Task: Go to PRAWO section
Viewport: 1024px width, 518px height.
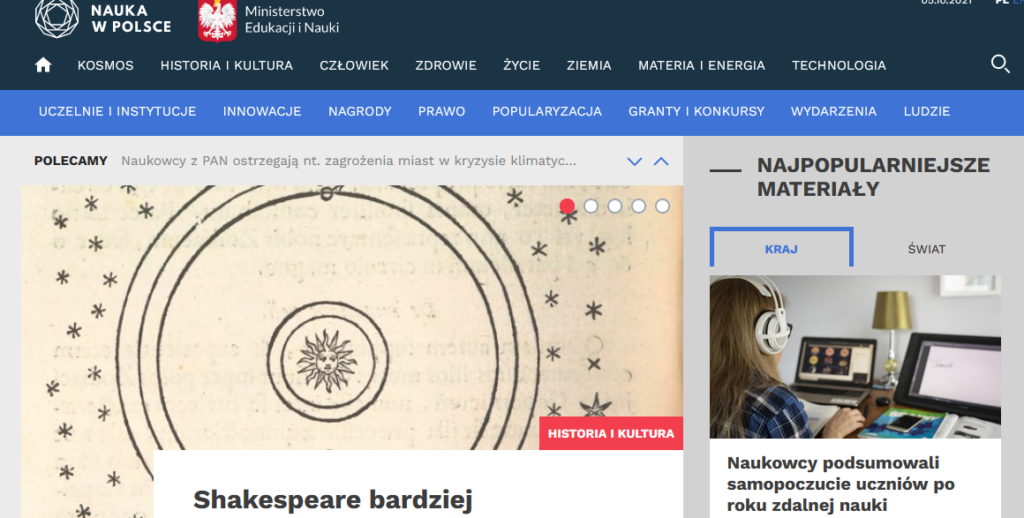Action: coord(441,111)
